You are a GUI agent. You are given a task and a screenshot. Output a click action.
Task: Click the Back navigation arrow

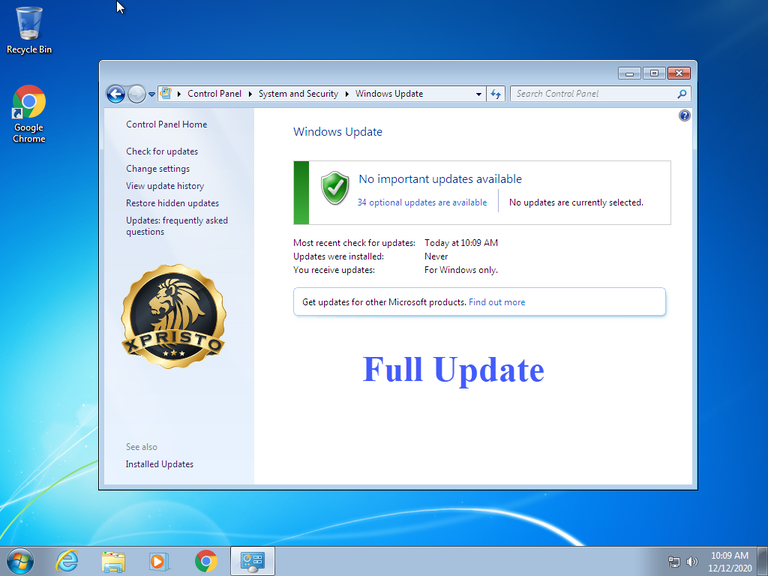(x=116, y=94)
